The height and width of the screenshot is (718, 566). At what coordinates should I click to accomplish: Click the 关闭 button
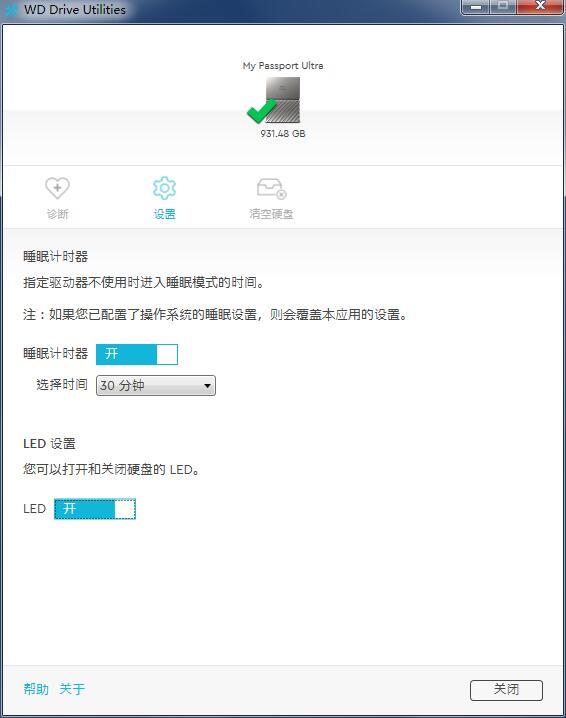[x=506, y=690]
